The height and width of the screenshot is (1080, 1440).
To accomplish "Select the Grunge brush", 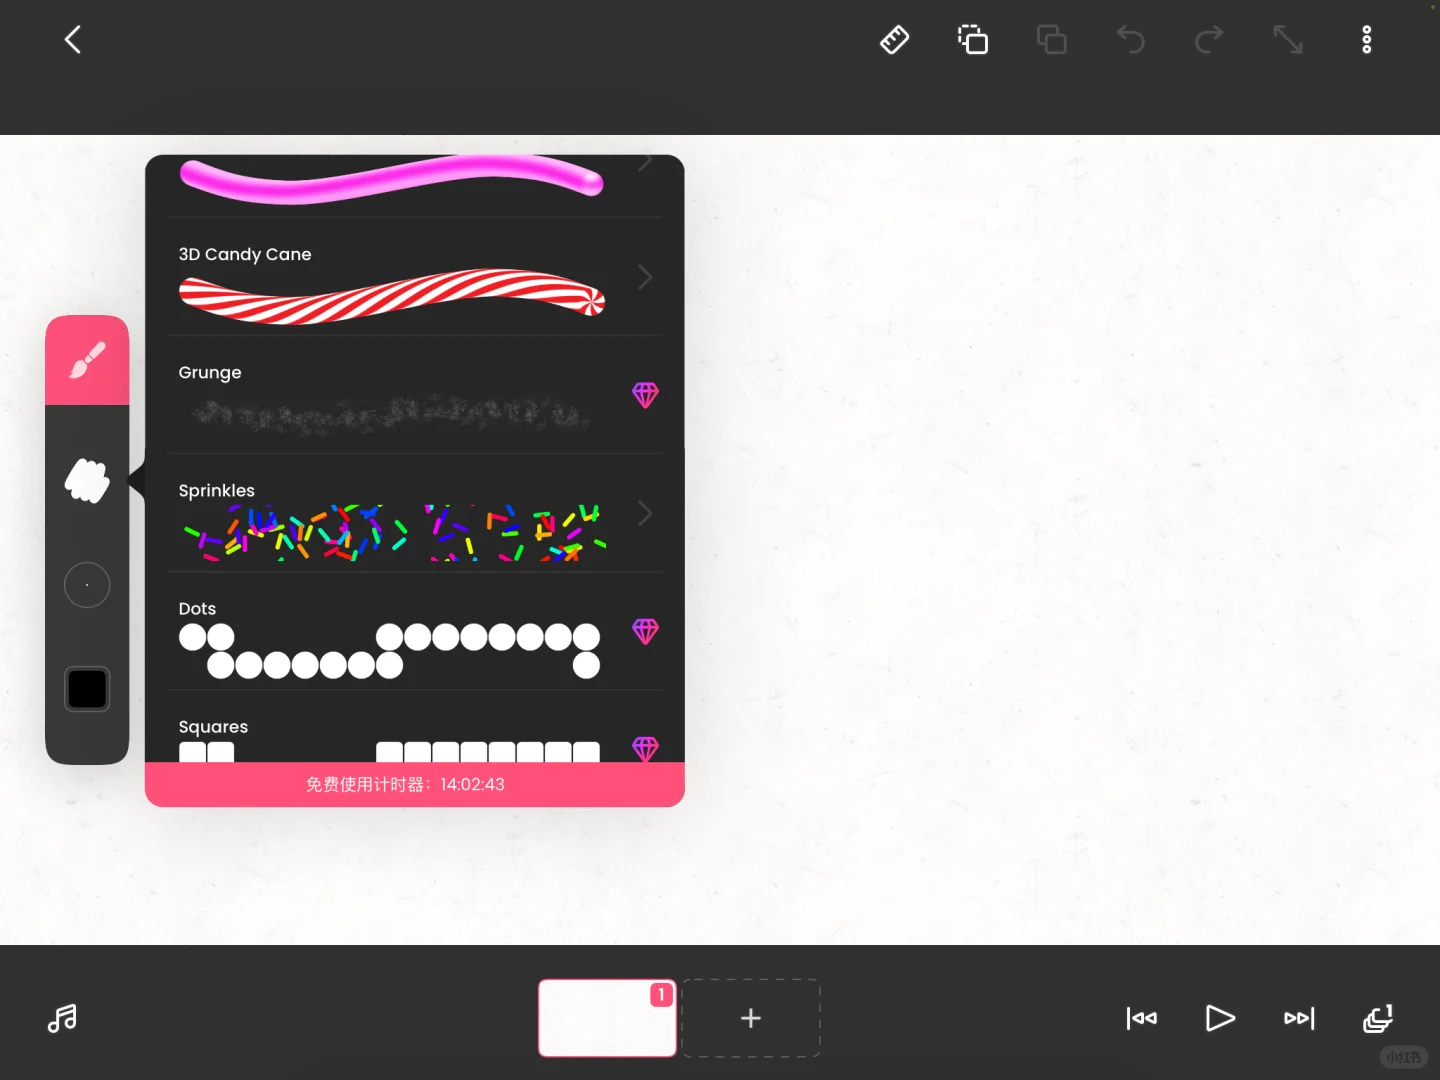I will 415,395.
